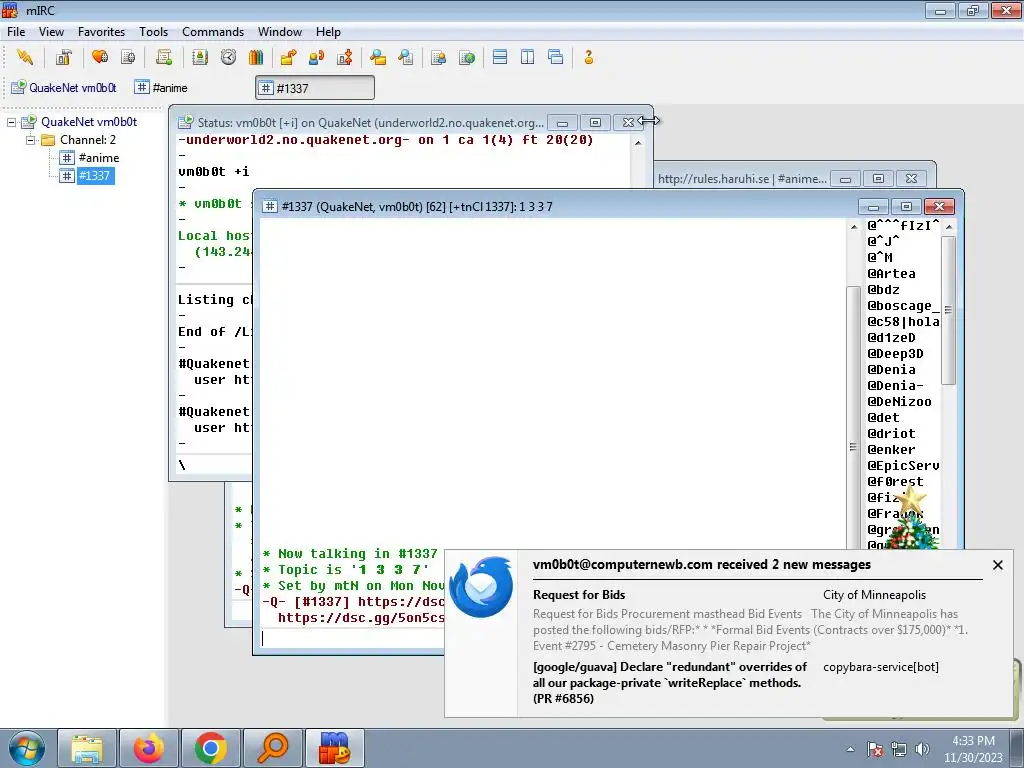1024x768 pixels.
Task: Click the DCC Chat icon
Action: click(317, 57)
